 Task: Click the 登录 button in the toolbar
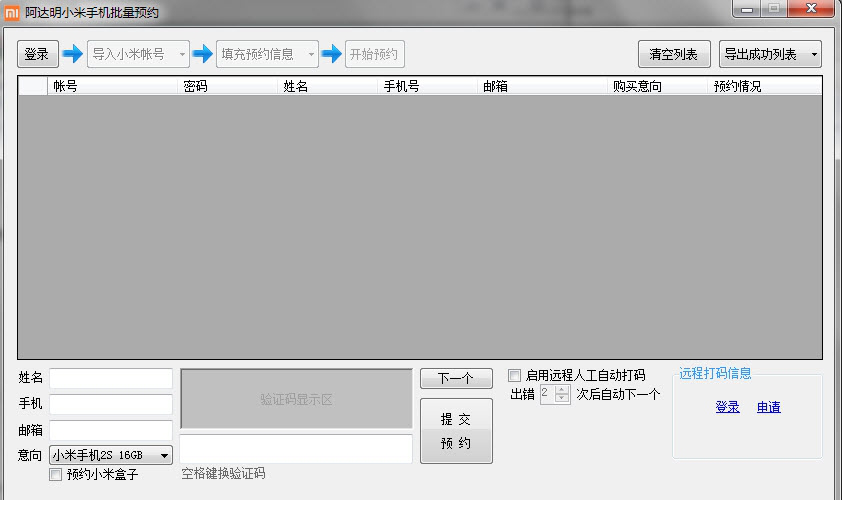tap(38, 54)
